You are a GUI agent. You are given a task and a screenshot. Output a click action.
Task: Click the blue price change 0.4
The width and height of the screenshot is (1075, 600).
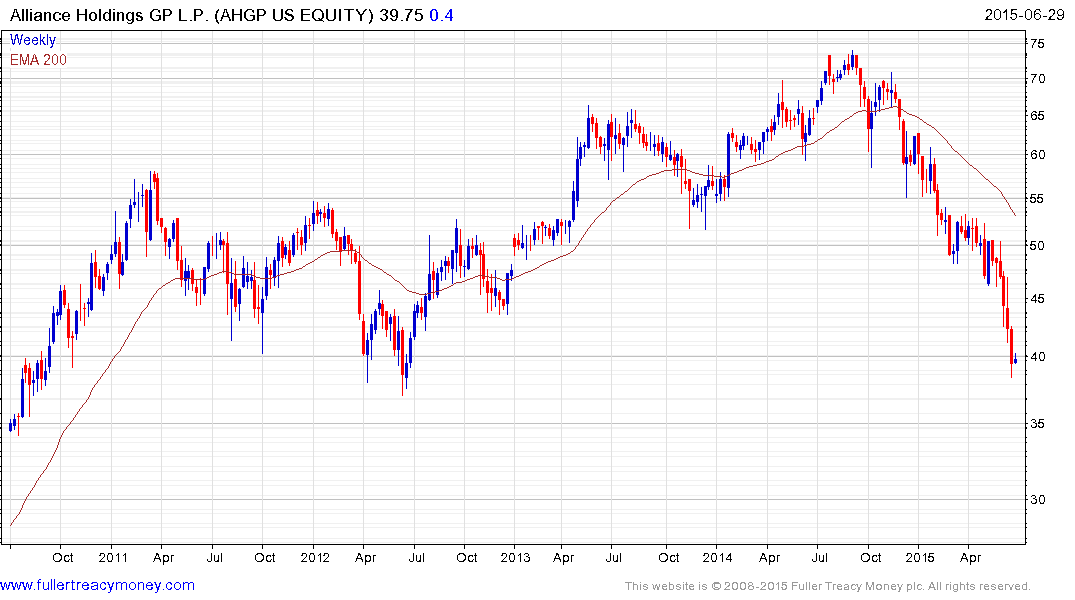point(442,15)
